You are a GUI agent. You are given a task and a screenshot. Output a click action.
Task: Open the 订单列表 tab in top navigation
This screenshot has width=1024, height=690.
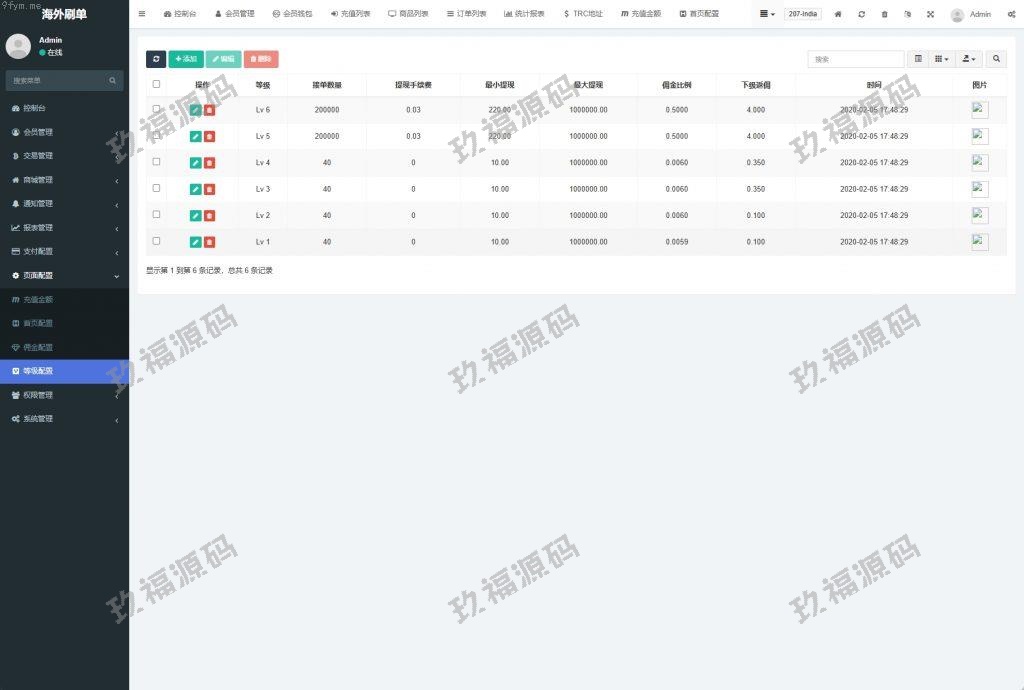pos(467,14)
